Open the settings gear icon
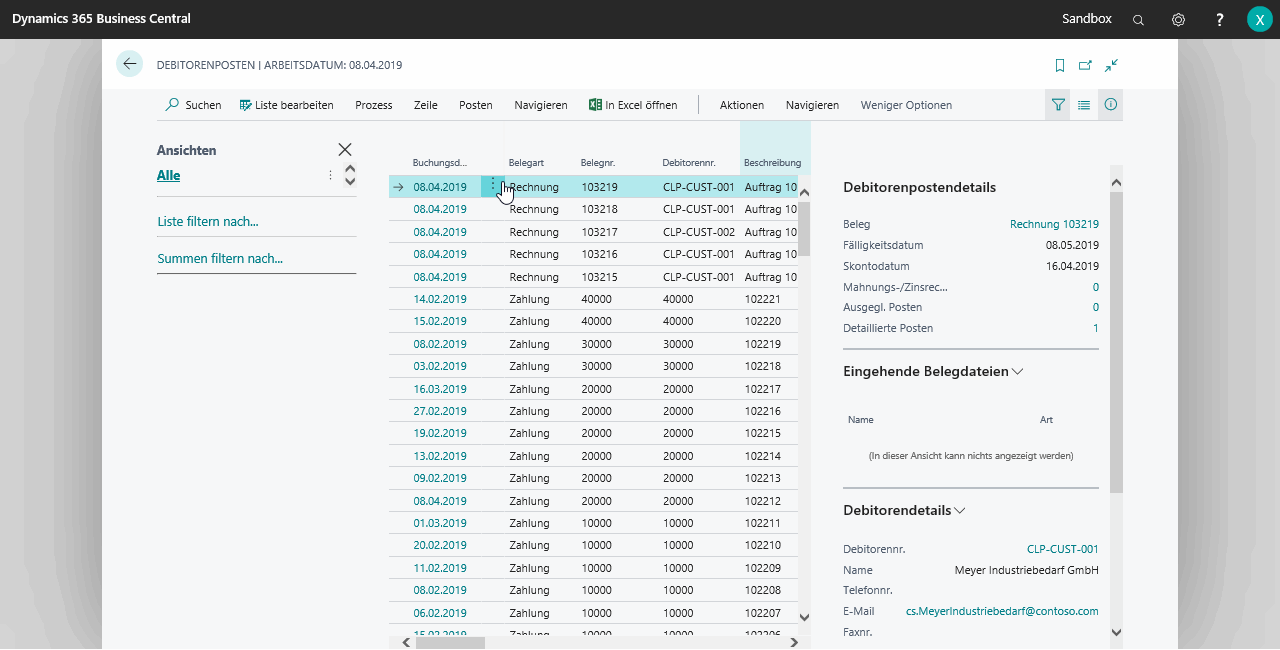This screenshot has height=650, width=1280. (1178, 20)
